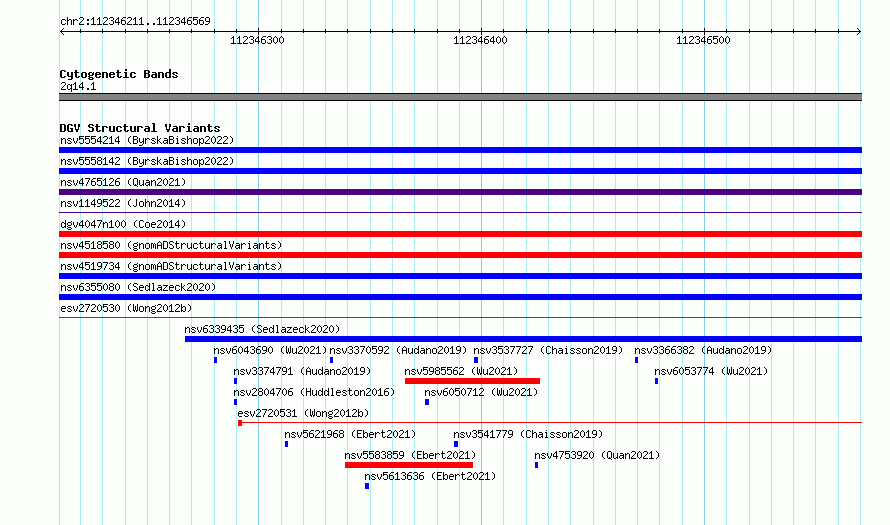Click the blue marker under nsv5621968
Screen dimensions: 890x525
click(x=287, y=444)
